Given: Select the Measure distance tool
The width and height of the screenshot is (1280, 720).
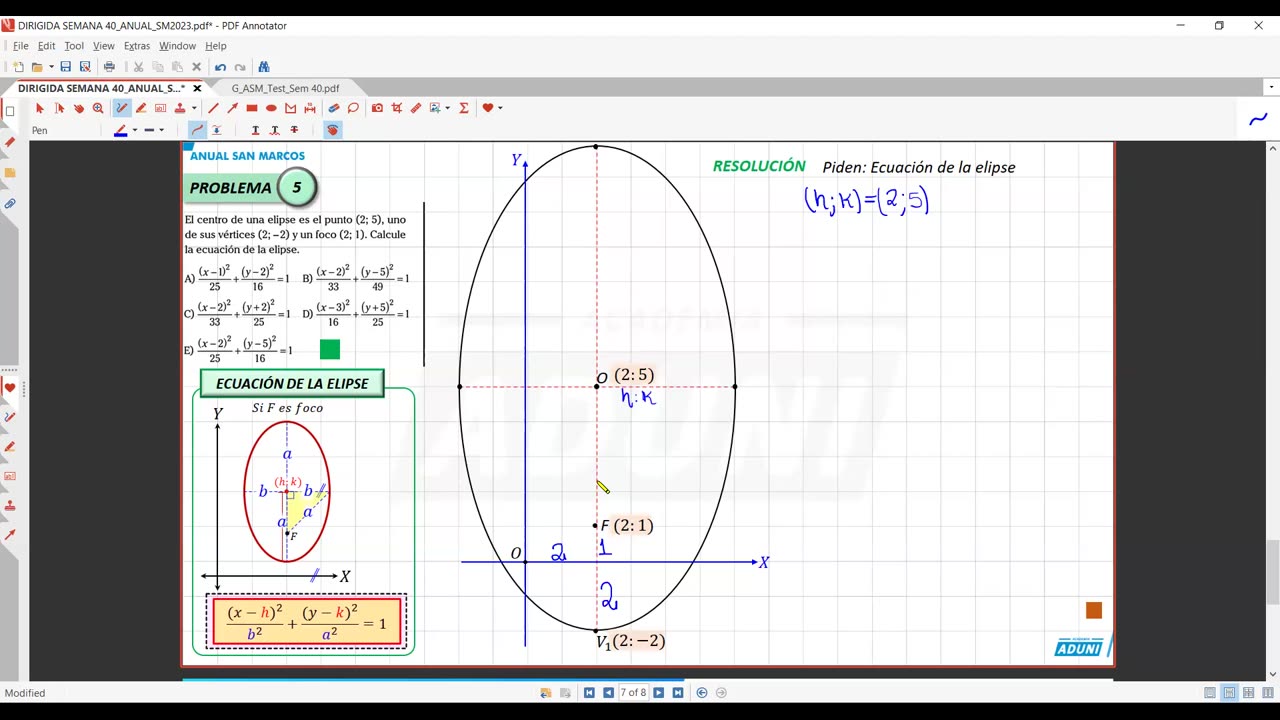Looking at the screenshot, I should [310, 108].
